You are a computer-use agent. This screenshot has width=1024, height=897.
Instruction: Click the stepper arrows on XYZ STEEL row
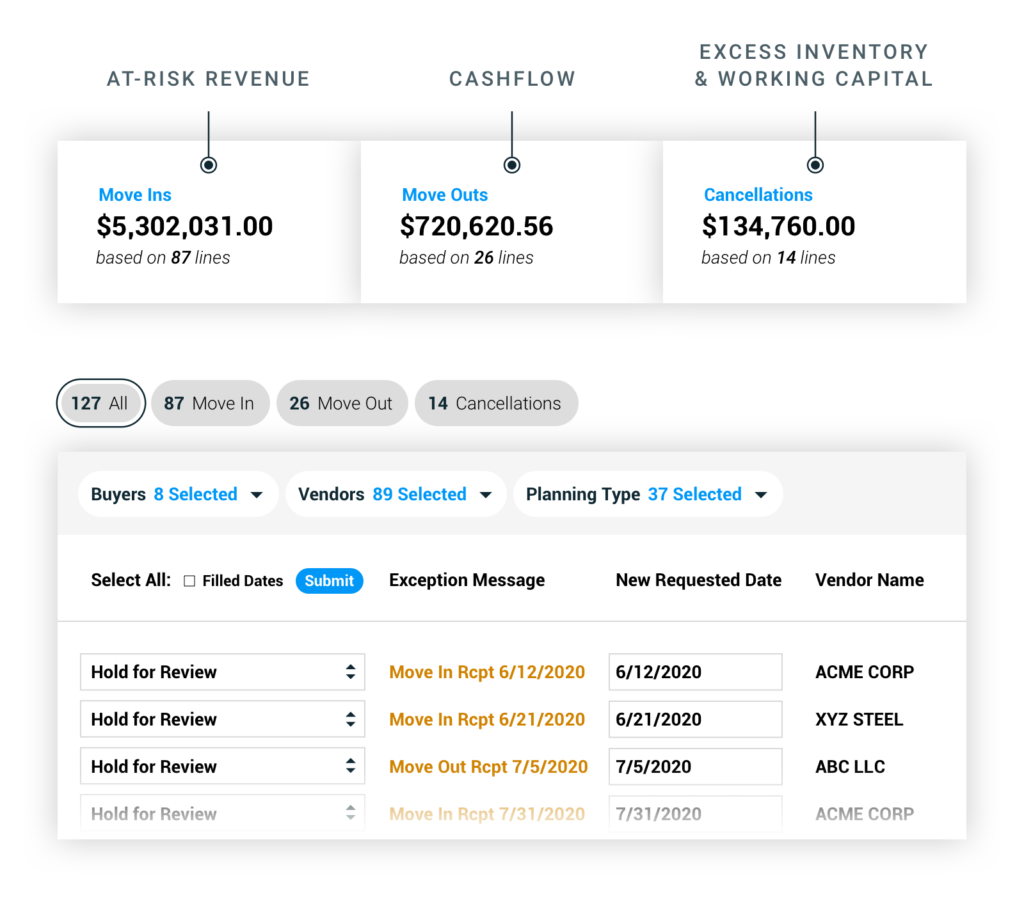pos(350,719)
